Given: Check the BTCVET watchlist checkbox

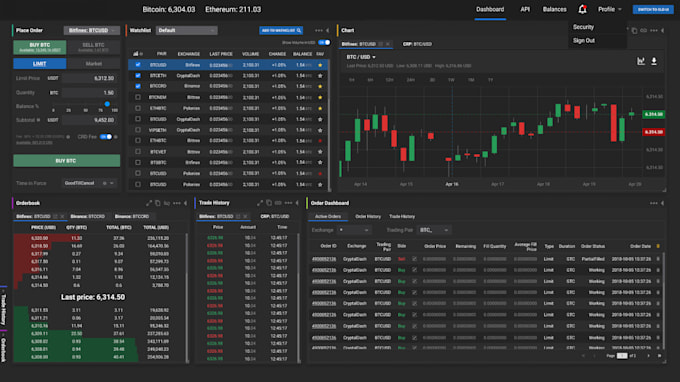Looking at the screenshot, I should pos(138,152).
